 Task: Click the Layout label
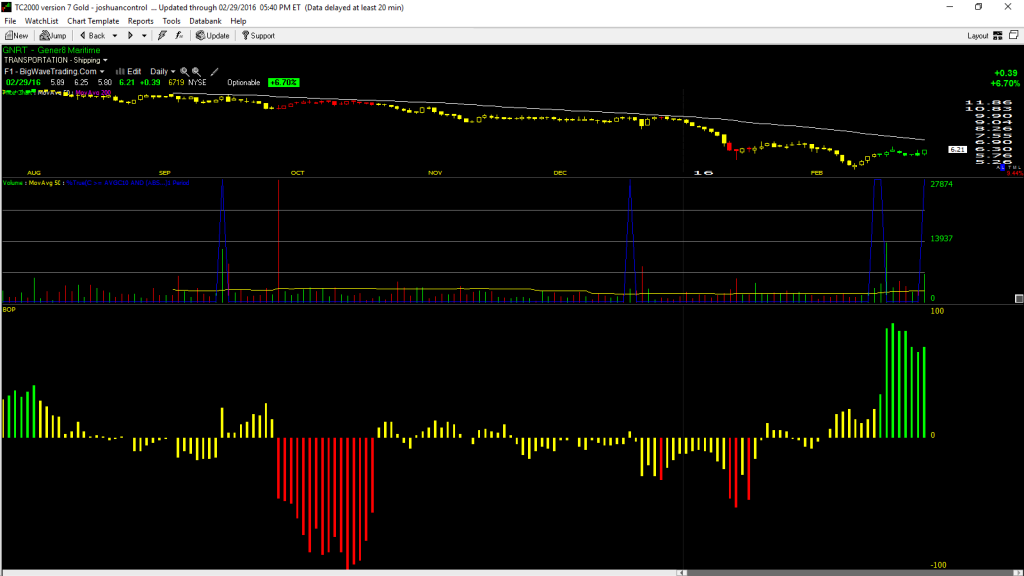(x=978, y=36)
